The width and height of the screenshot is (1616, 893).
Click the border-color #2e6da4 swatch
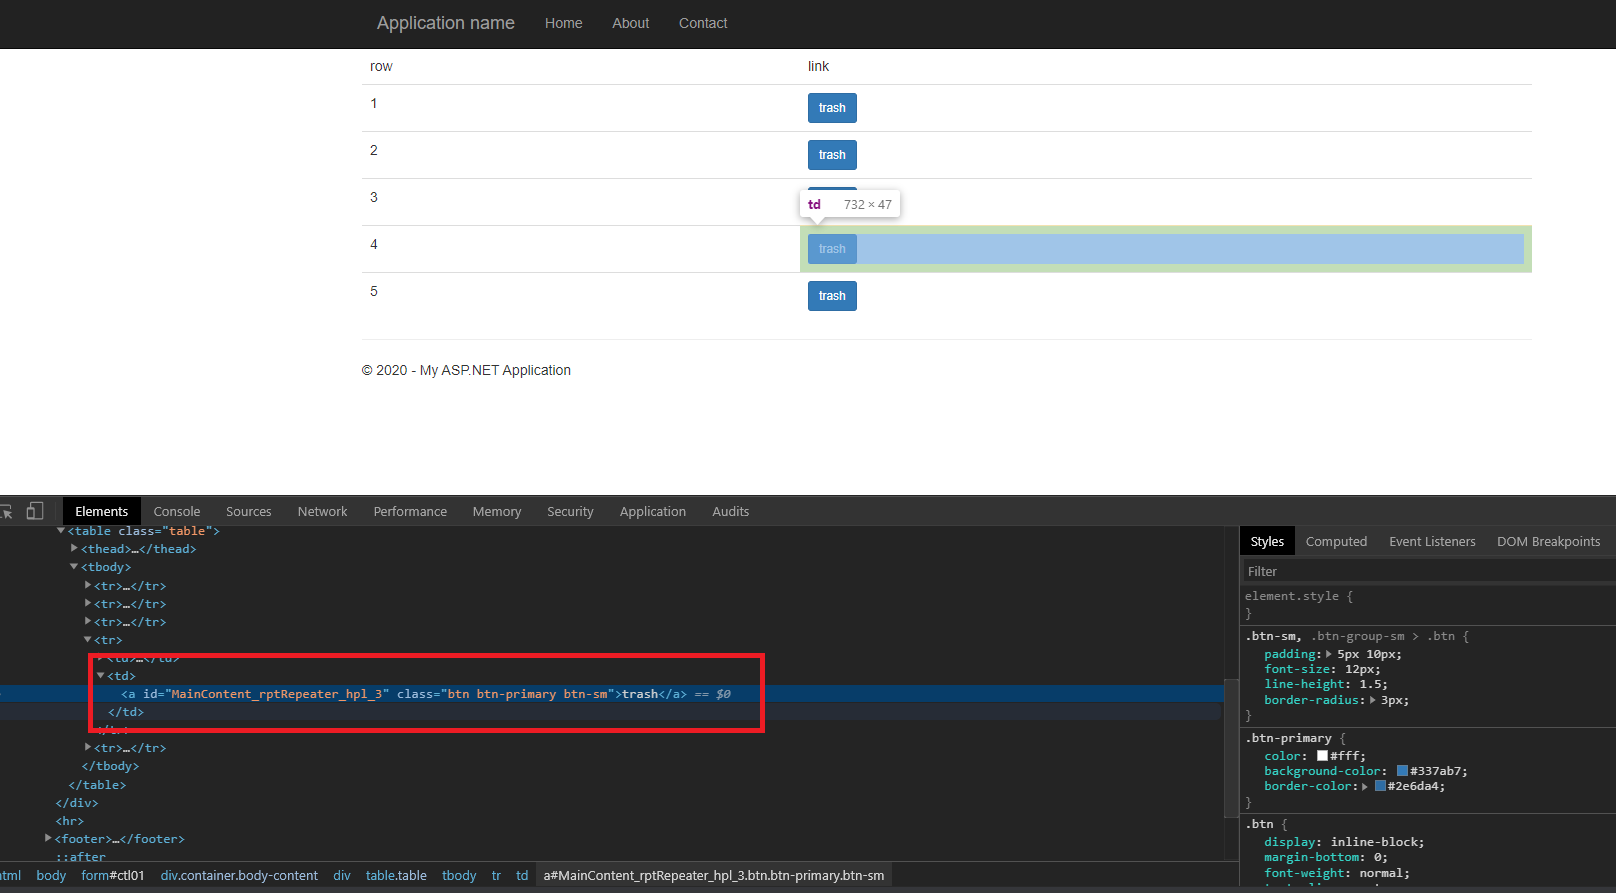pos(1380,786)
